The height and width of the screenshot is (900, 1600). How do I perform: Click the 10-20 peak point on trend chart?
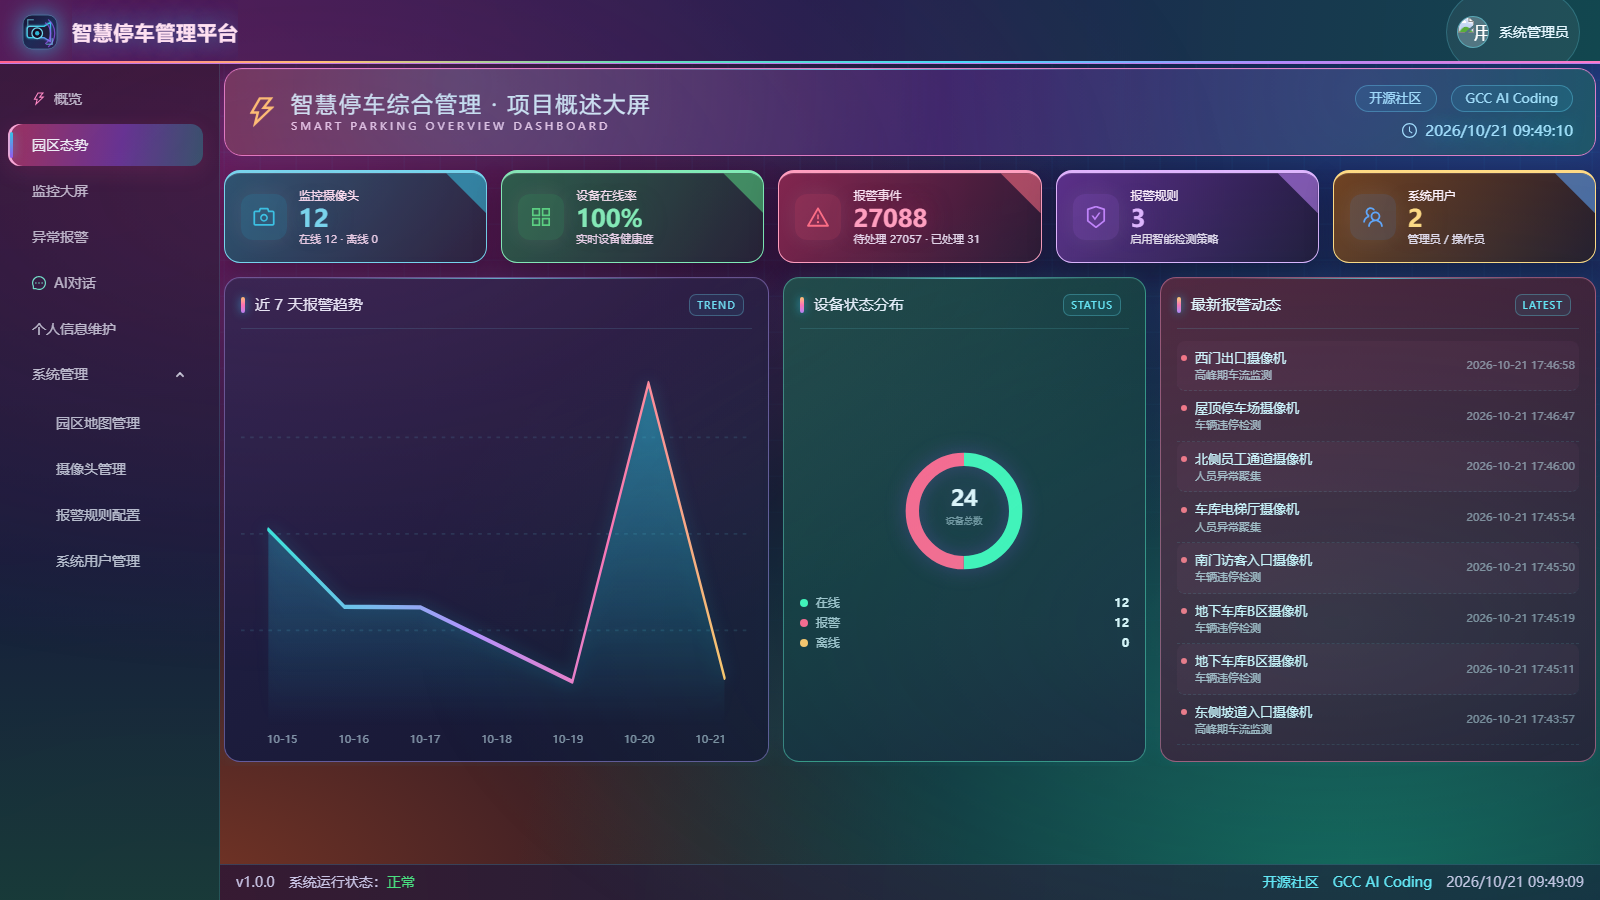[648, 382]
